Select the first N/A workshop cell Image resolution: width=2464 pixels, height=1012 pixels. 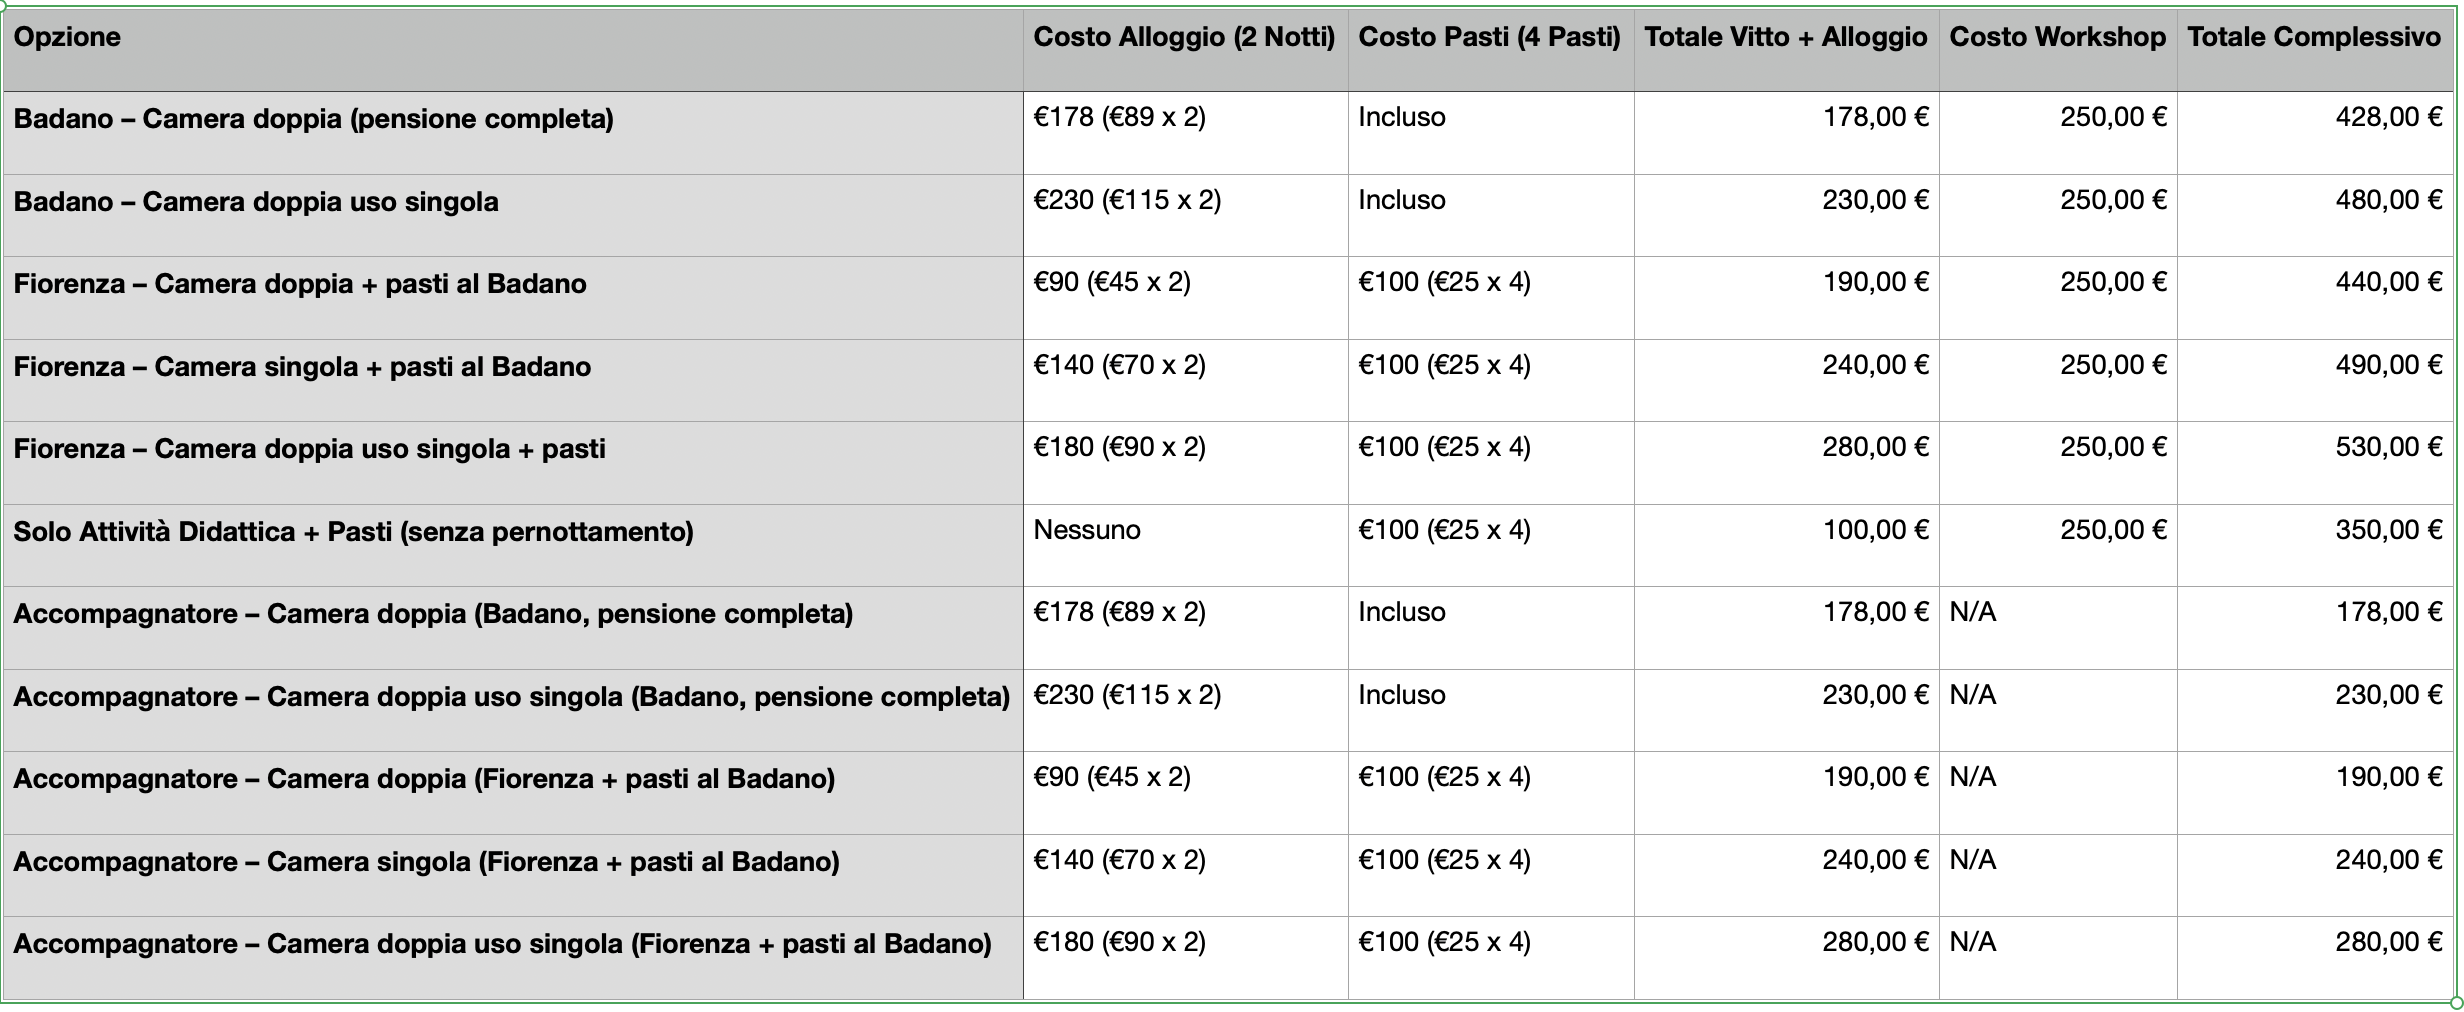(2058, 627)
